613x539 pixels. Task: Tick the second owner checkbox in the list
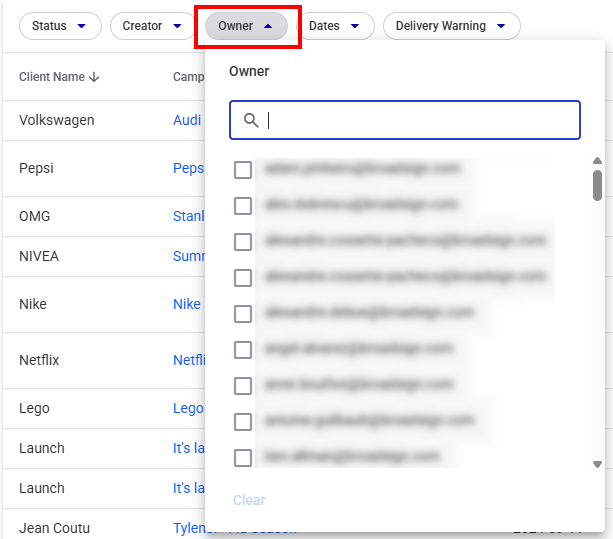pos(243,206)
